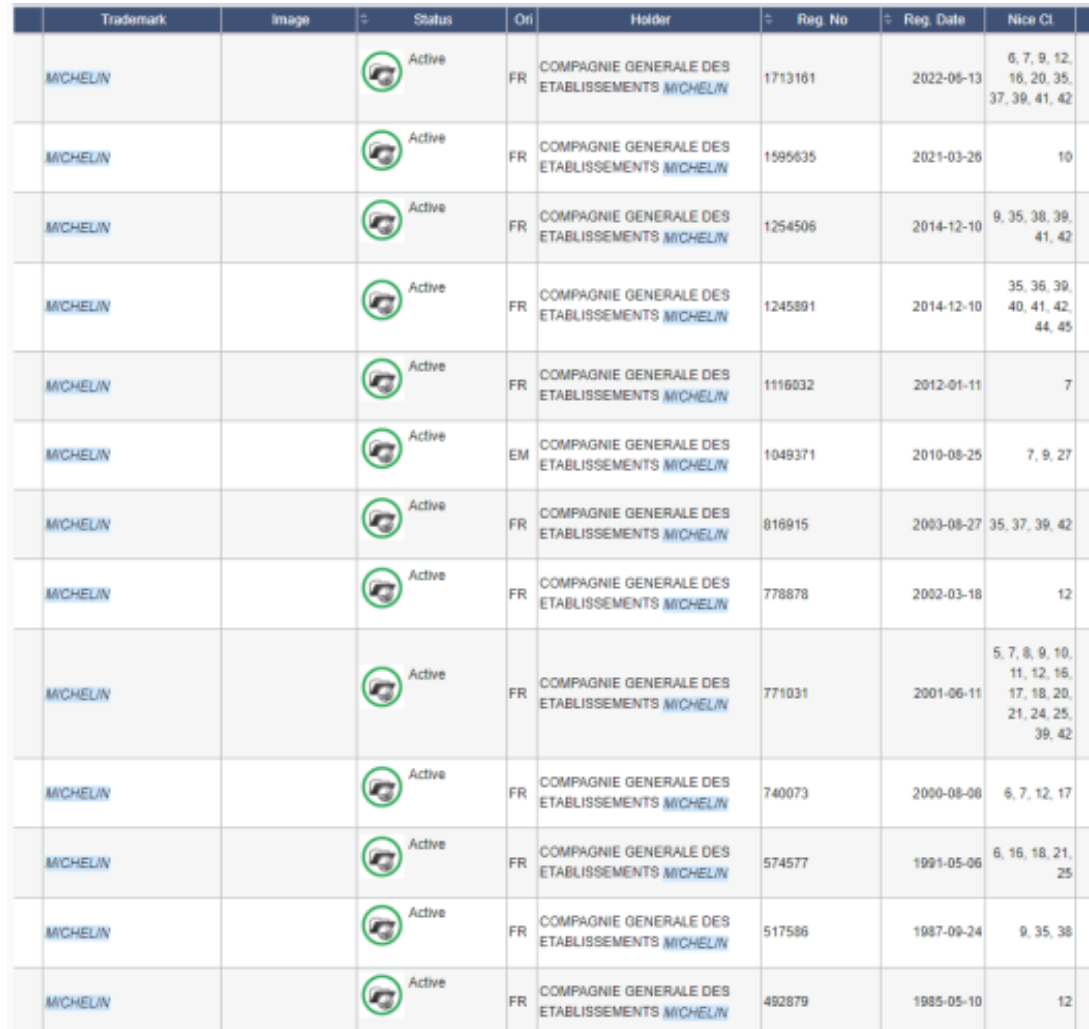Click the Nice Cl. column header
This screenshot has height=1029, width=1089.
click(1030, 19)
